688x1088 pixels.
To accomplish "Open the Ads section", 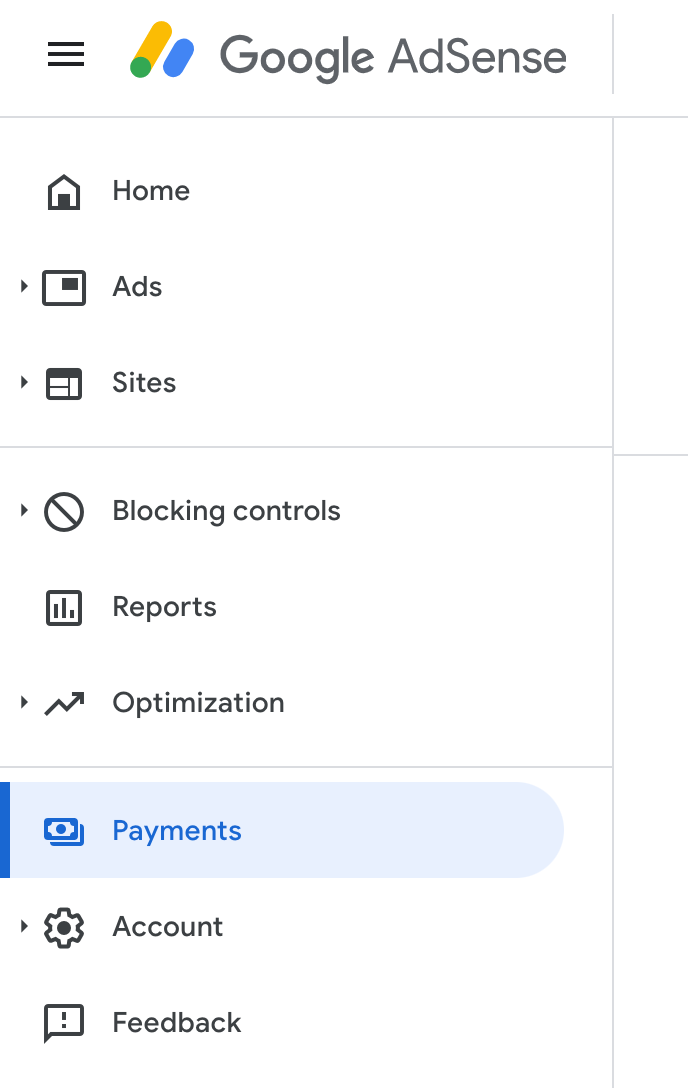I will click(137, 287).
